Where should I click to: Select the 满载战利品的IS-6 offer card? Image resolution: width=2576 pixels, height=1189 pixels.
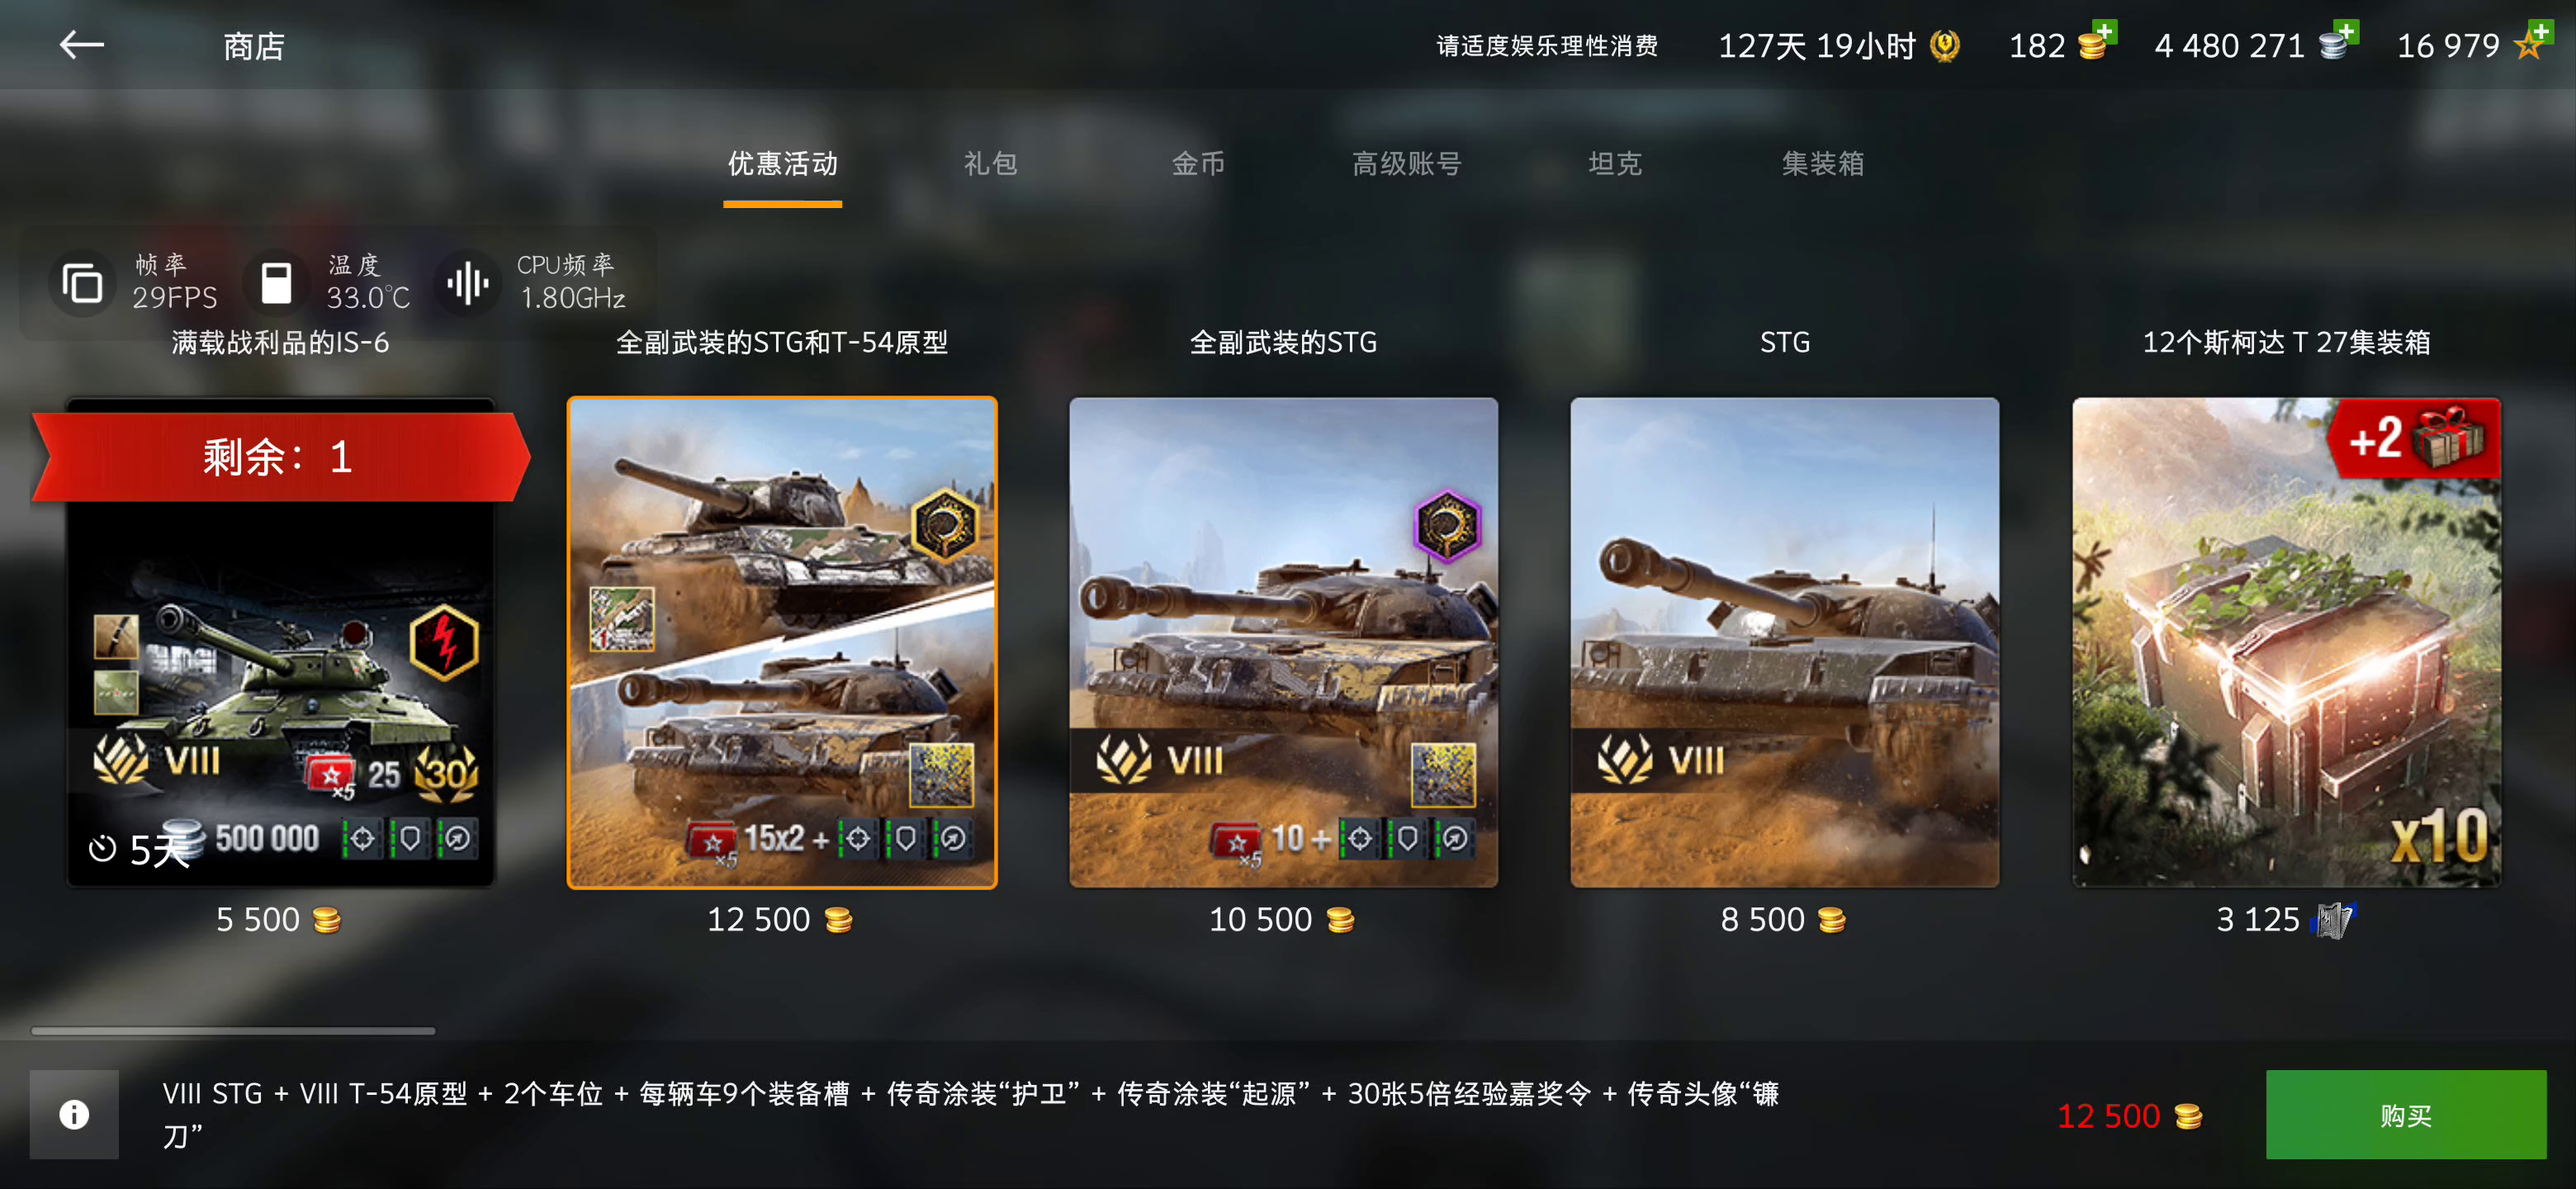point(280,642)
